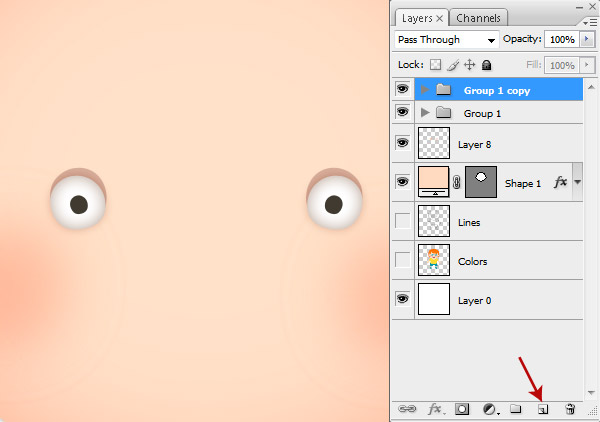
Task: Open the layer style fx menu at bottom
Action: coord(435,409)
